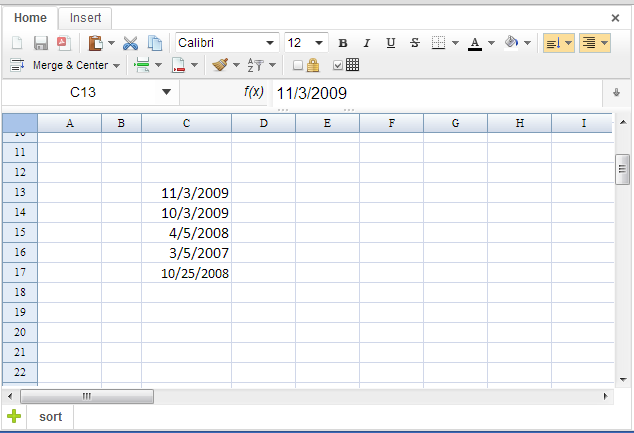
Task: Open the Merge & Center dropdown arrow
Action: tap(116, 65)
